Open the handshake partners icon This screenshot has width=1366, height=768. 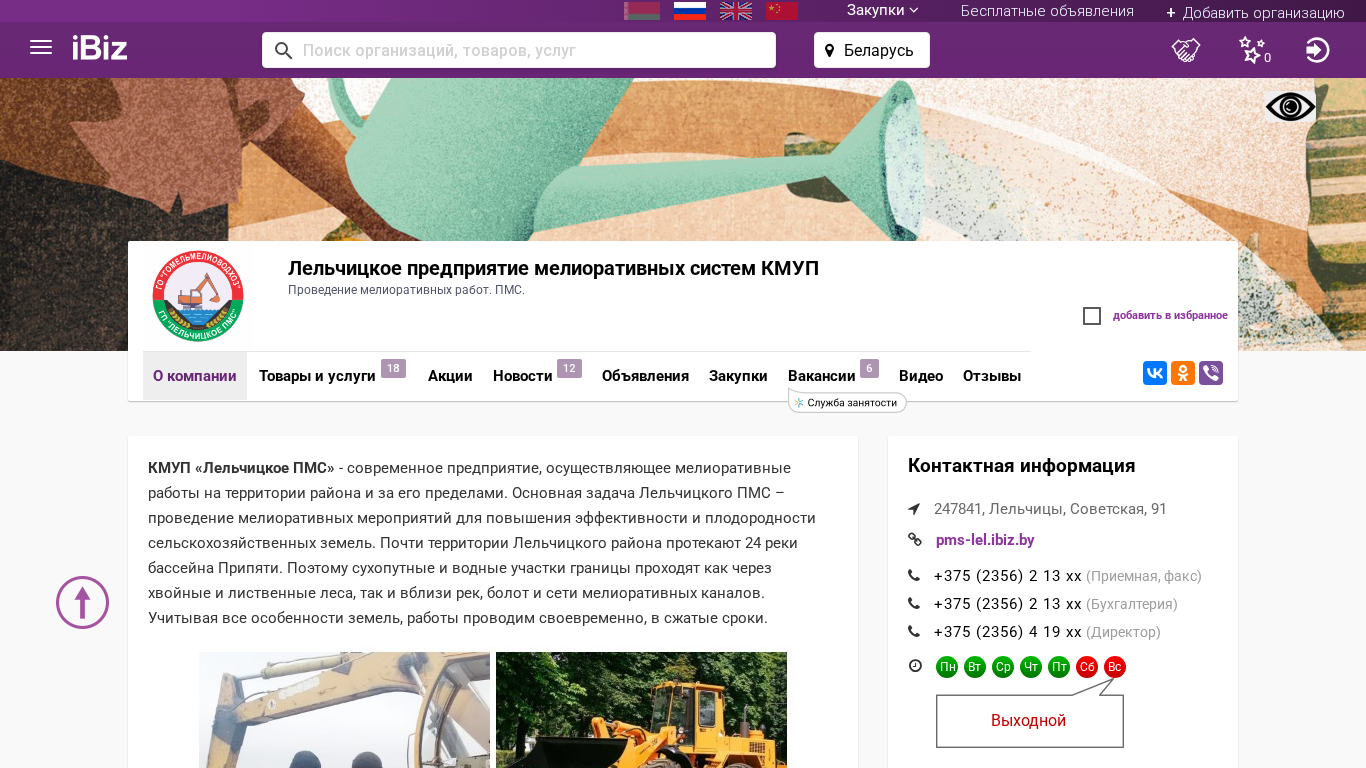click(x=1186, y=50)
